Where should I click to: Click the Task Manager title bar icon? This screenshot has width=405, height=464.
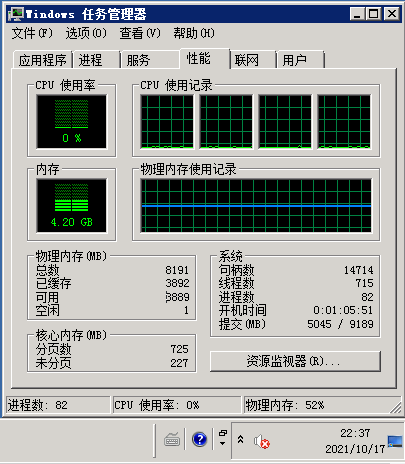tap(16, 14)
